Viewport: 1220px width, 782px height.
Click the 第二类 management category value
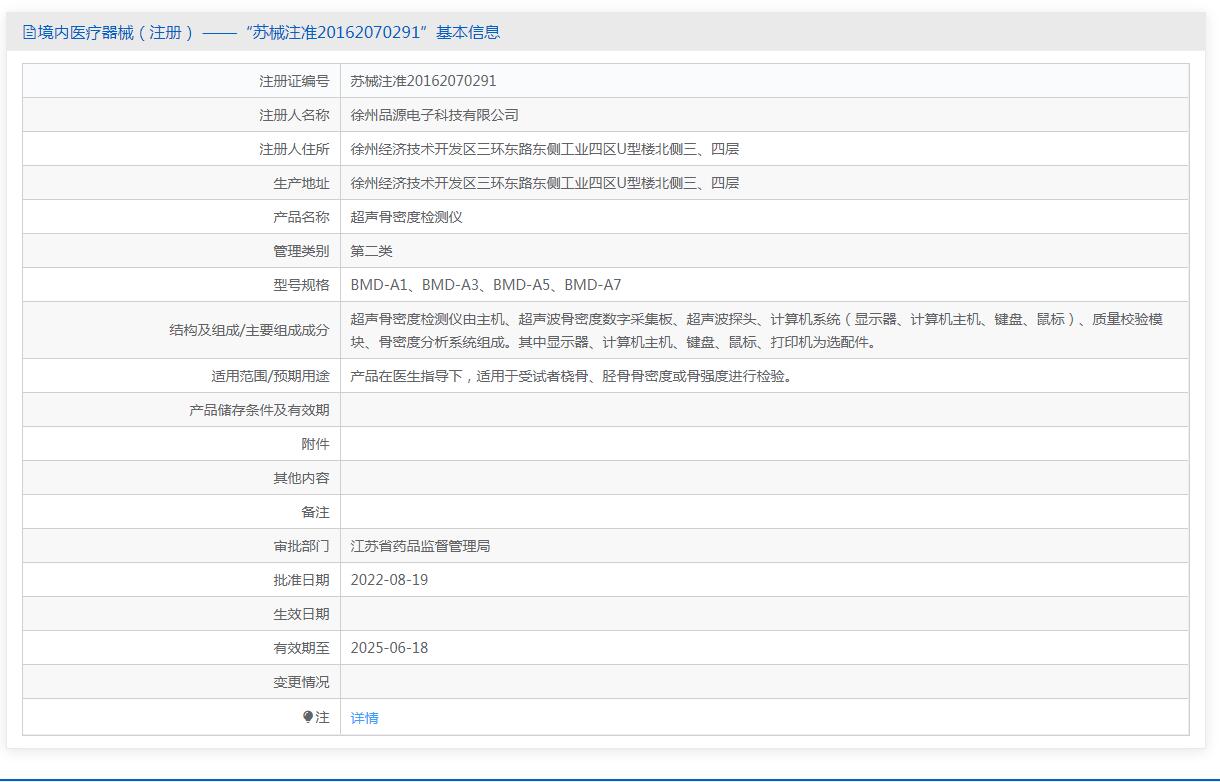(x=371, y=251)
